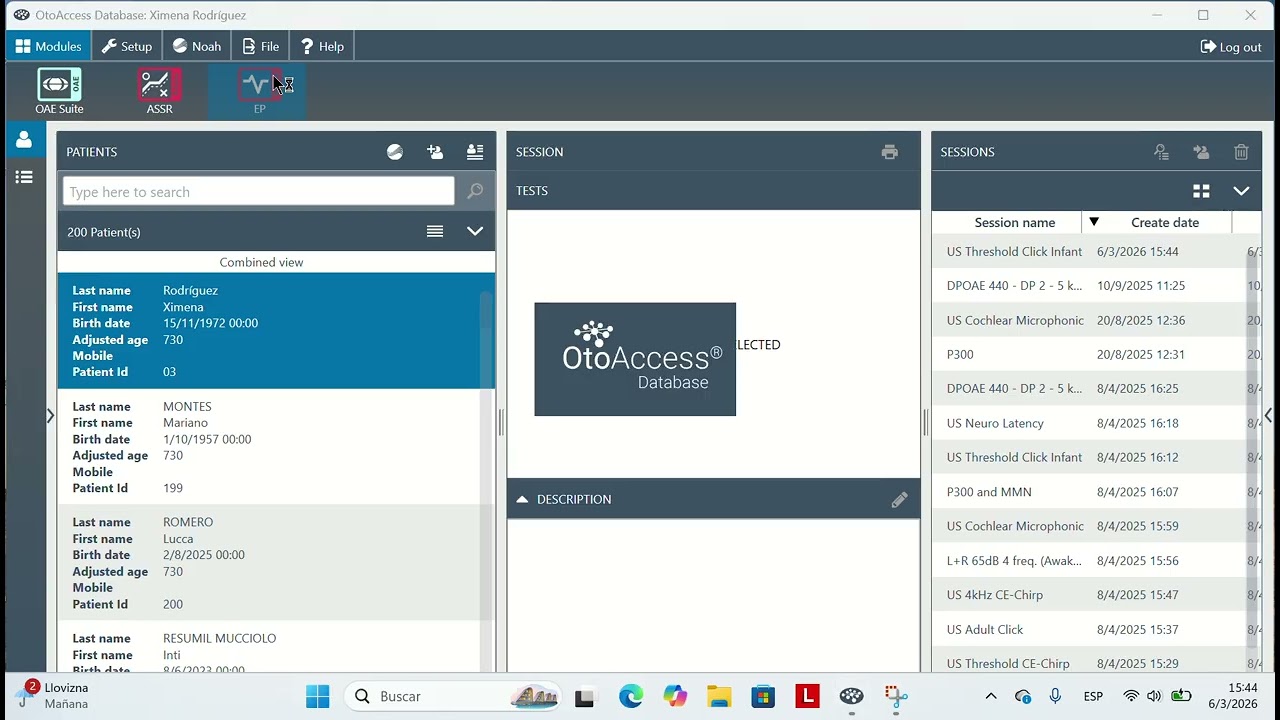Click the sessions panel collapse arrow
The width and height of the screenshot is (1280, 720).
(x=1268, y=415)
